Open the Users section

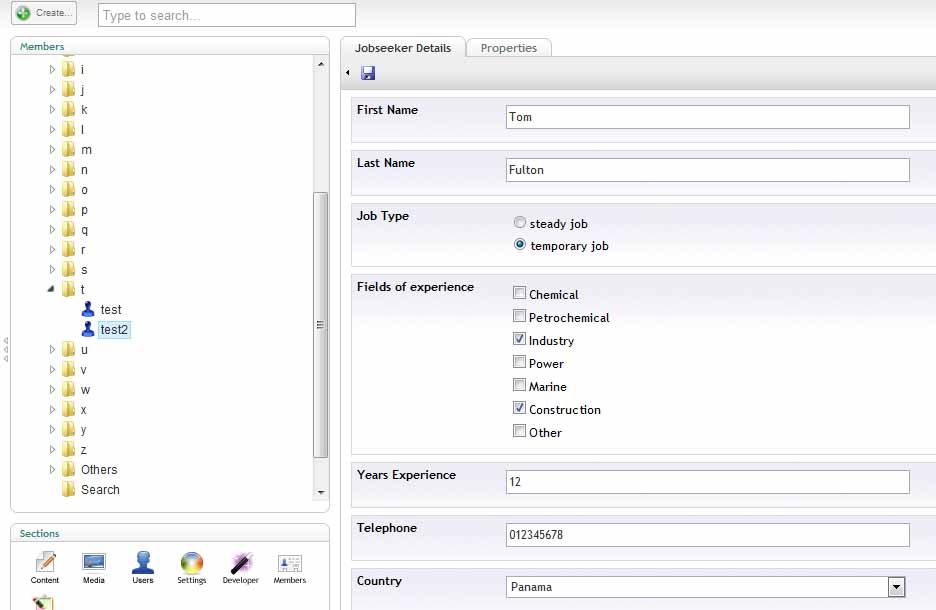[x=143, y=567]
